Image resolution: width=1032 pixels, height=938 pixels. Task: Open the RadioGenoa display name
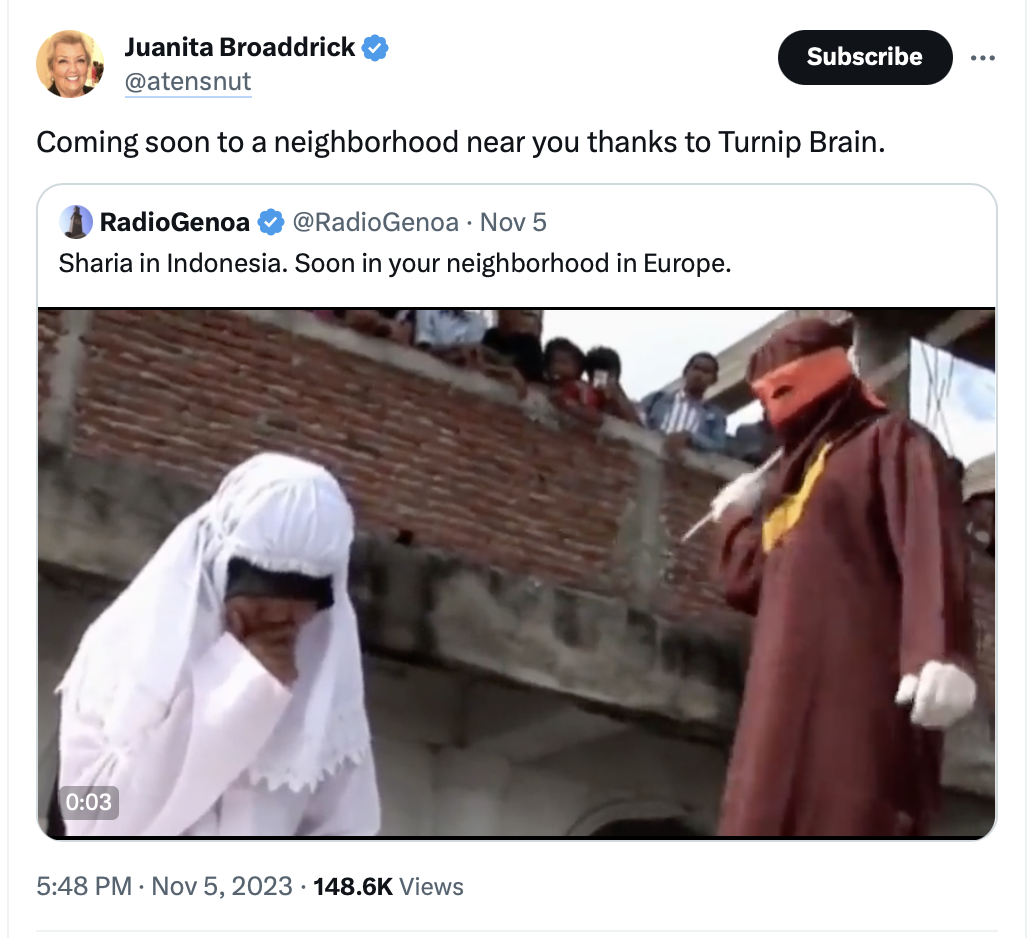(x=174, y=222)
